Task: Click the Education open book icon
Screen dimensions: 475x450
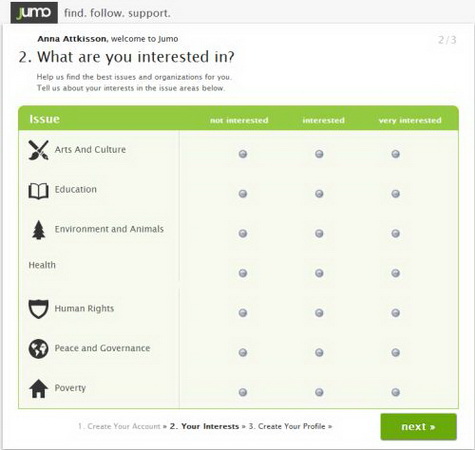Action: click(38, 191)
